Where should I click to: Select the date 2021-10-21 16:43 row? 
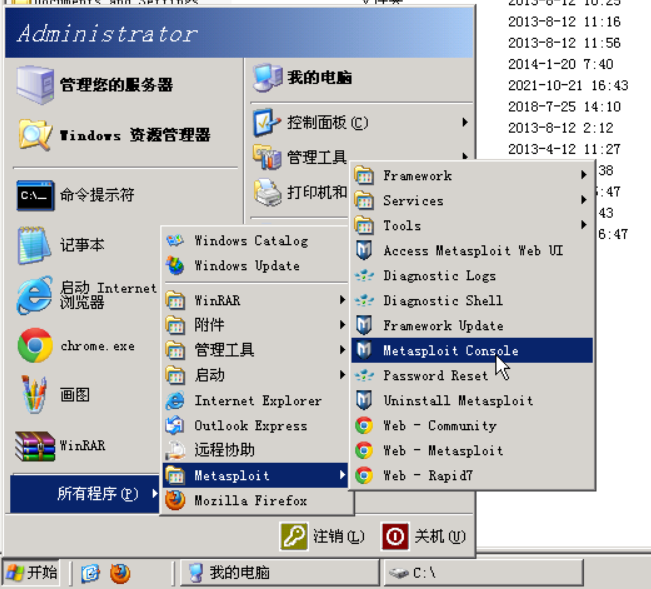point(568,86)
